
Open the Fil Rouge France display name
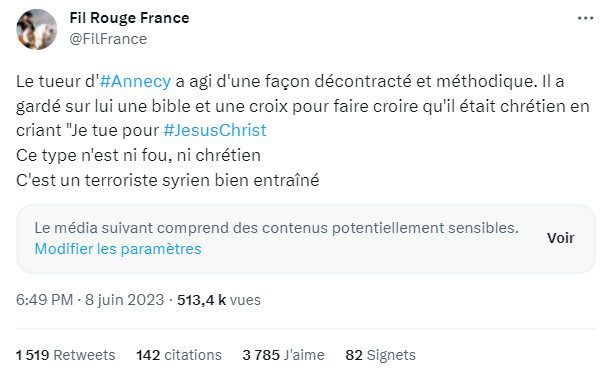tap(129, 18)
